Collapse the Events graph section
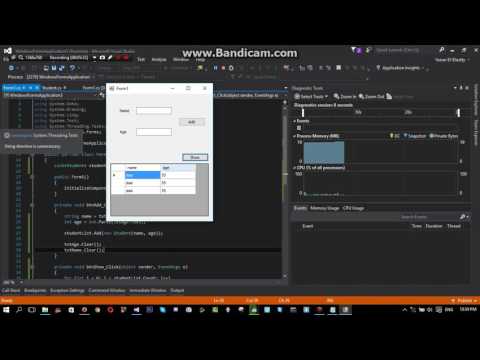This screenshot has width=480, height=360. point(294,121)
